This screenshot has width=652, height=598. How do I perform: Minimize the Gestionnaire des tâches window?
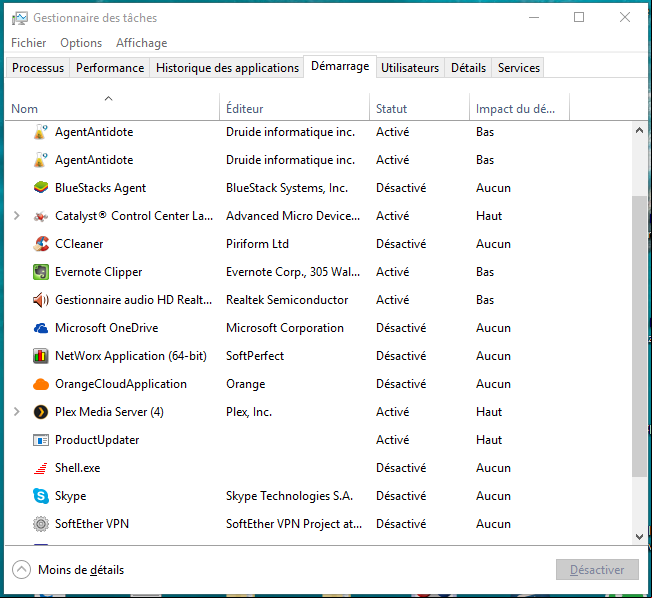[534, 17]
